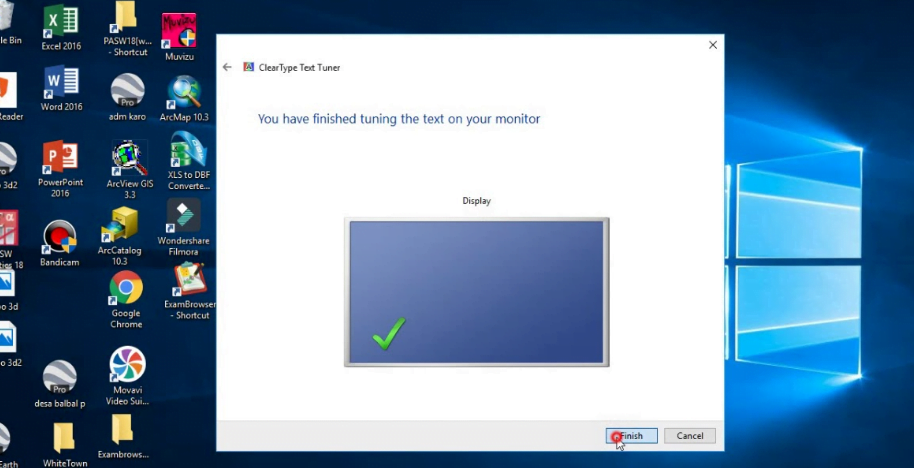
Task: Select the PowerPoint 2016 desktop icon
Action: [61, 168]
